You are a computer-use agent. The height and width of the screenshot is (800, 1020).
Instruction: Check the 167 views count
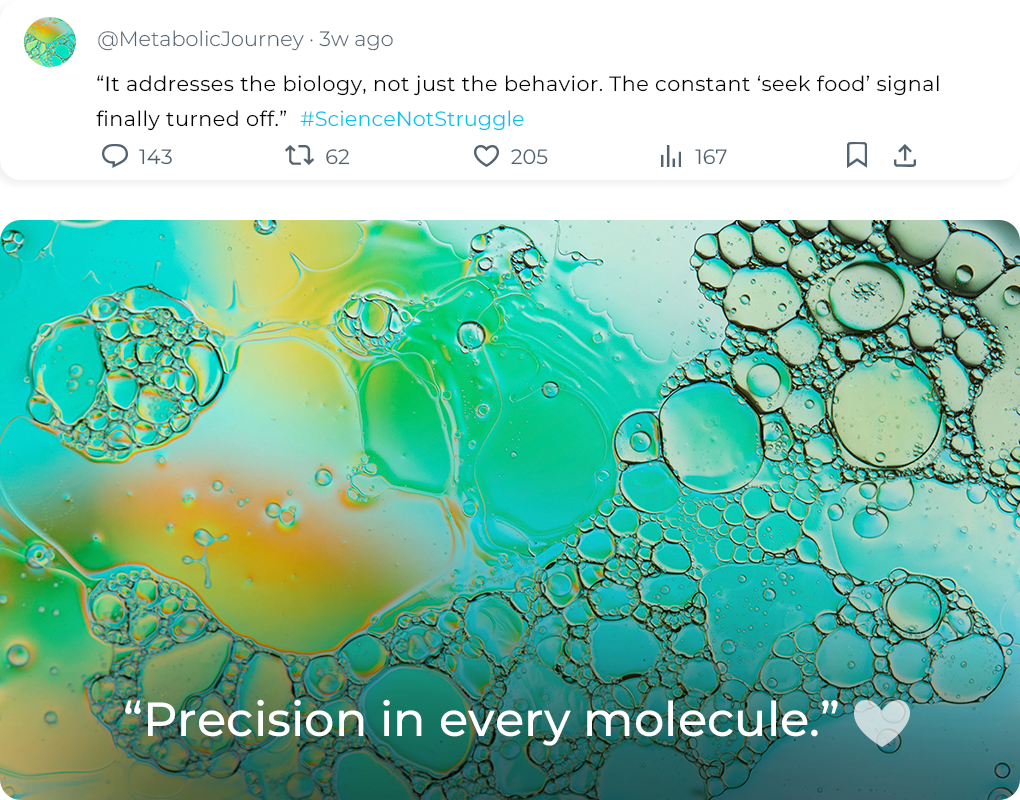point(710,157)
